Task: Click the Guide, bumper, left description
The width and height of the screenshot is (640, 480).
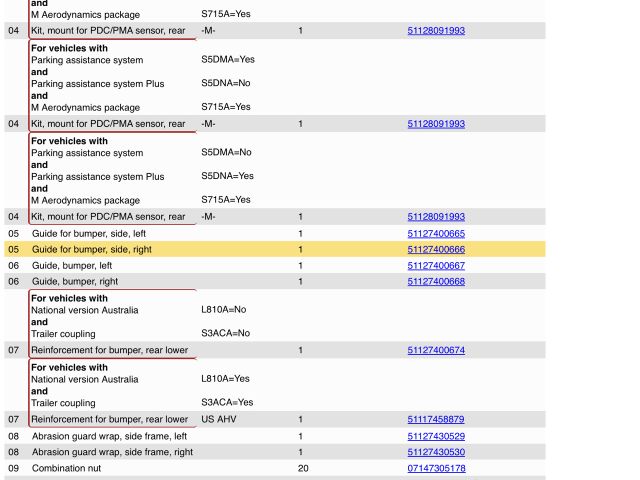Action: coord(72,266)
